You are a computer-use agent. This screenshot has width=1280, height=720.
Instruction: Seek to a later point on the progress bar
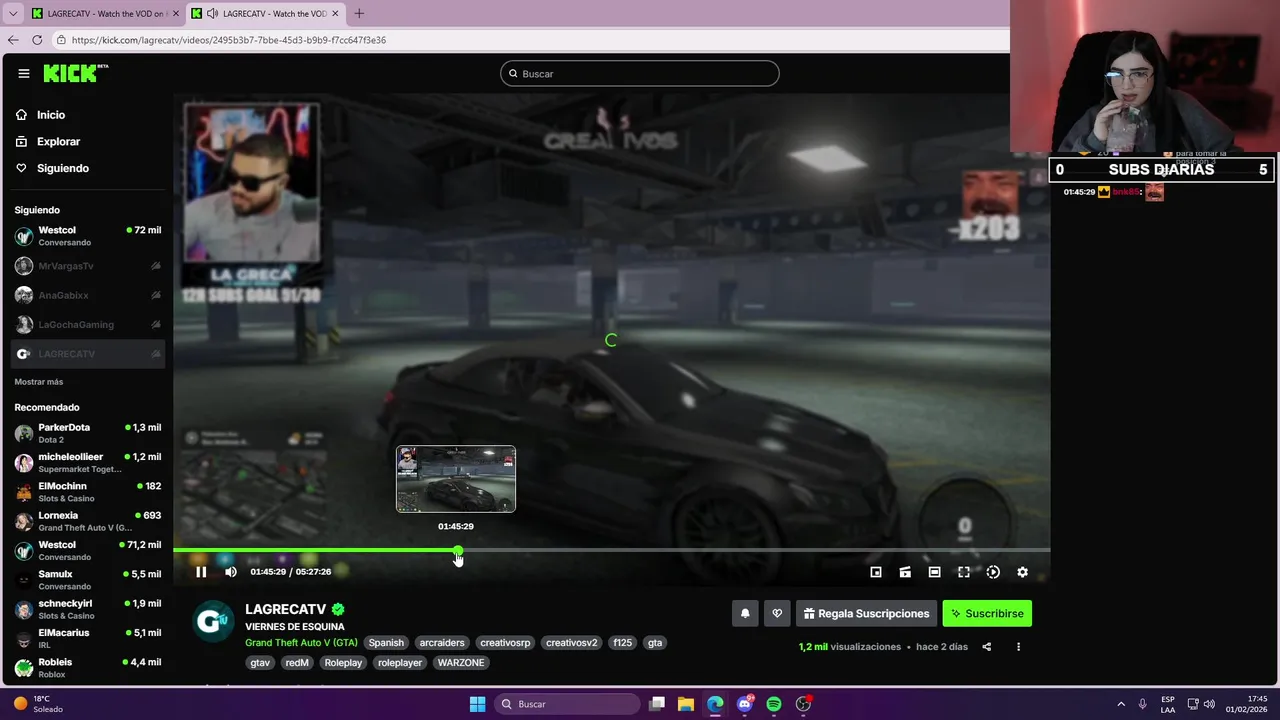(x=754, y=550)
